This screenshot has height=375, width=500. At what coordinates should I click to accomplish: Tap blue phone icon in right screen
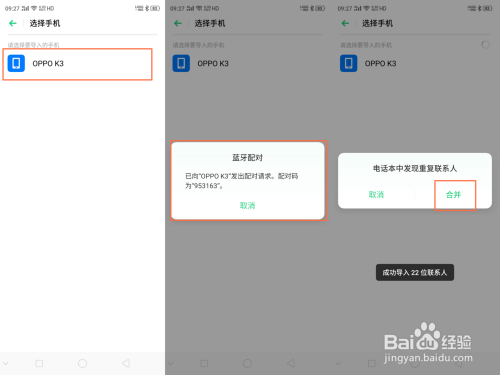[x=349, y=63]
